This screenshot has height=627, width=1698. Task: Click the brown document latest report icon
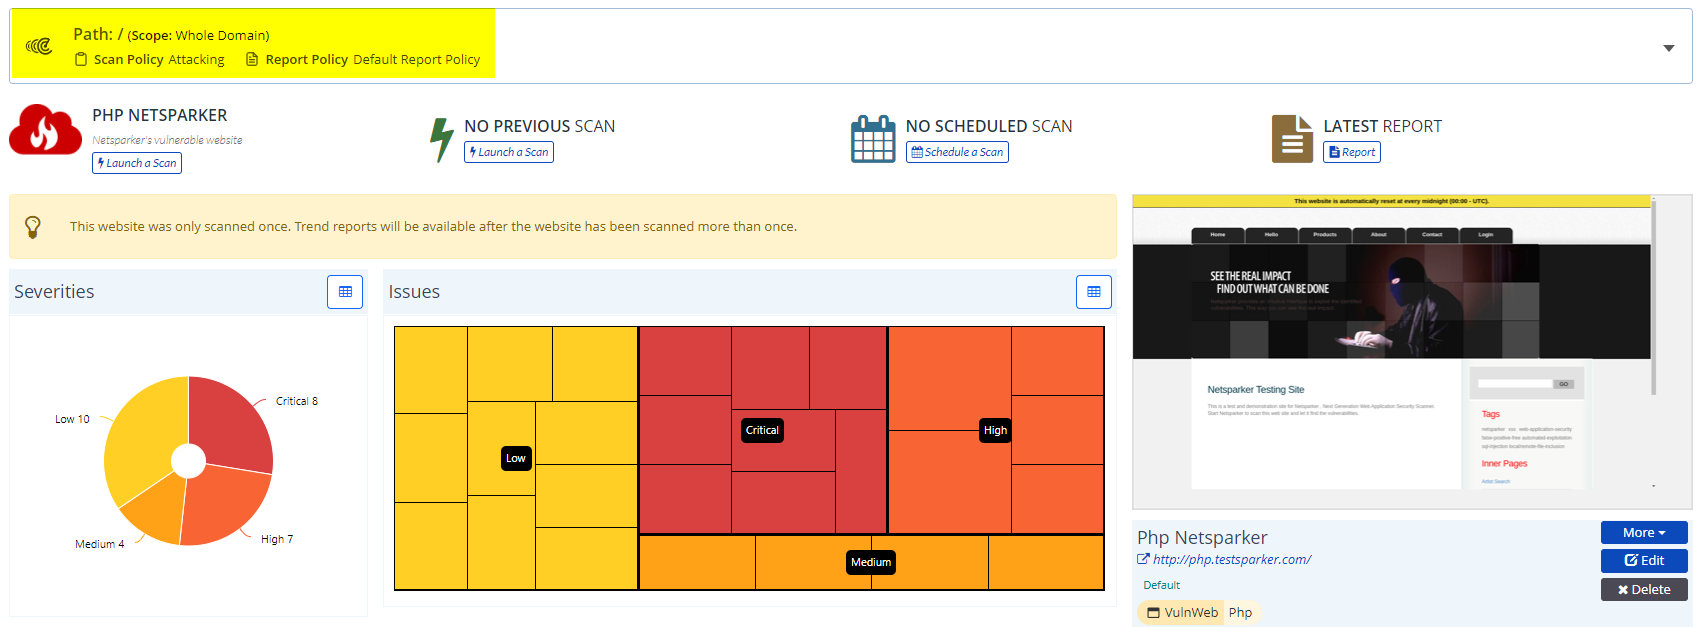pyautogui.click(x=1292, y=138)
